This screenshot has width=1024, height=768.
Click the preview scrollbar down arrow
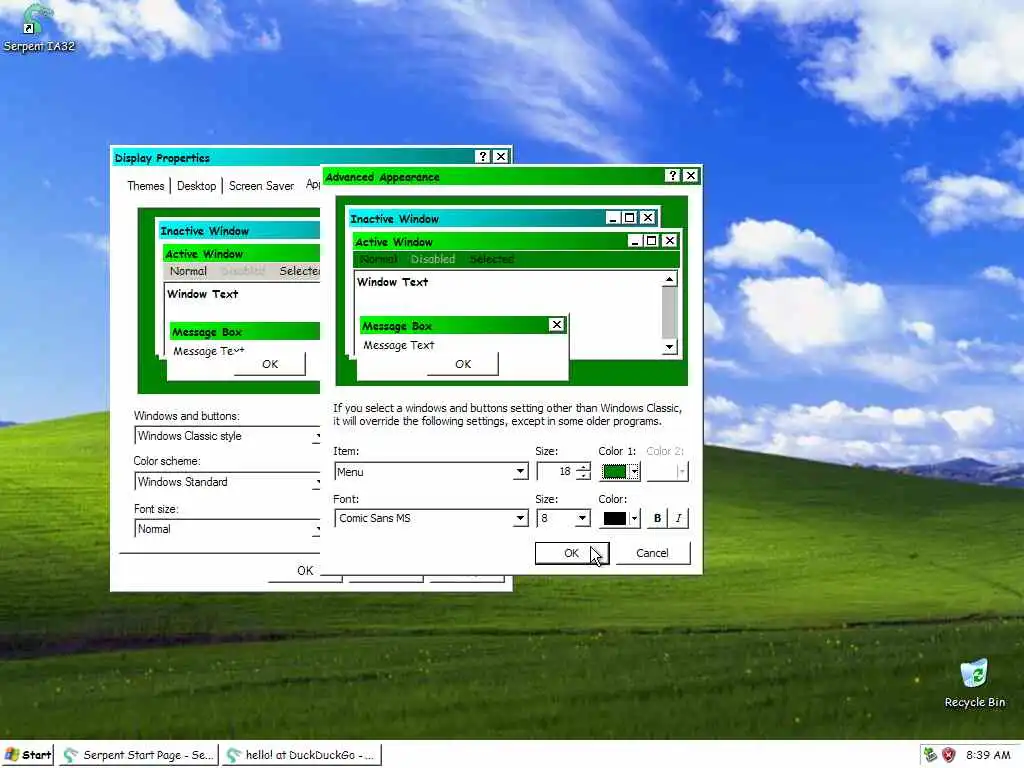click(669, 347)
